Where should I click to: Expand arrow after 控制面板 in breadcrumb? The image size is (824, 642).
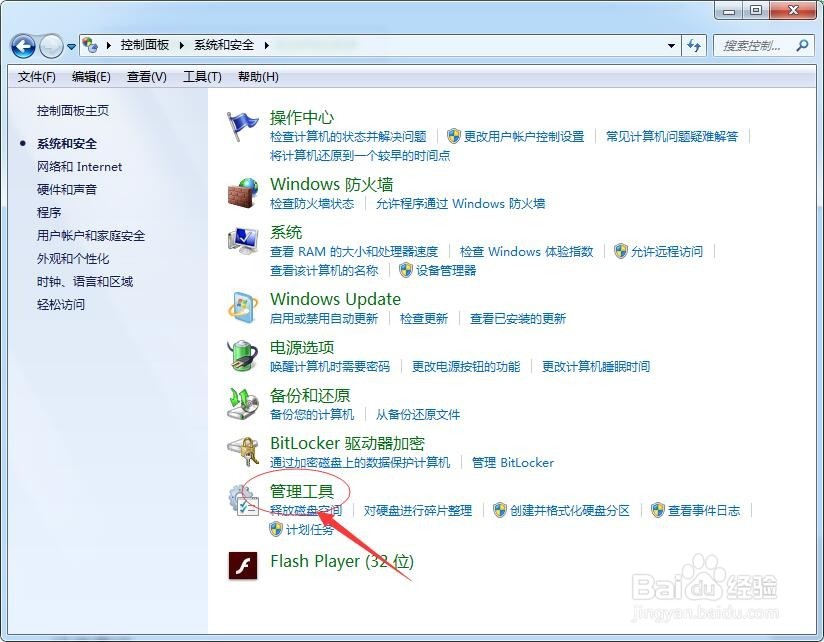(x=181, y=46)
